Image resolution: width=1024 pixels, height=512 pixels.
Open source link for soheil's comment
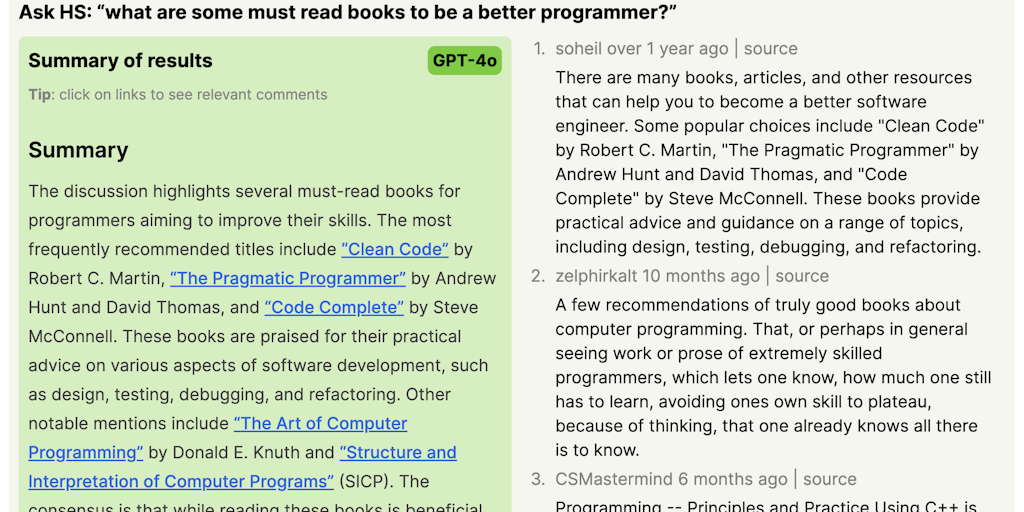coord(770,48)
